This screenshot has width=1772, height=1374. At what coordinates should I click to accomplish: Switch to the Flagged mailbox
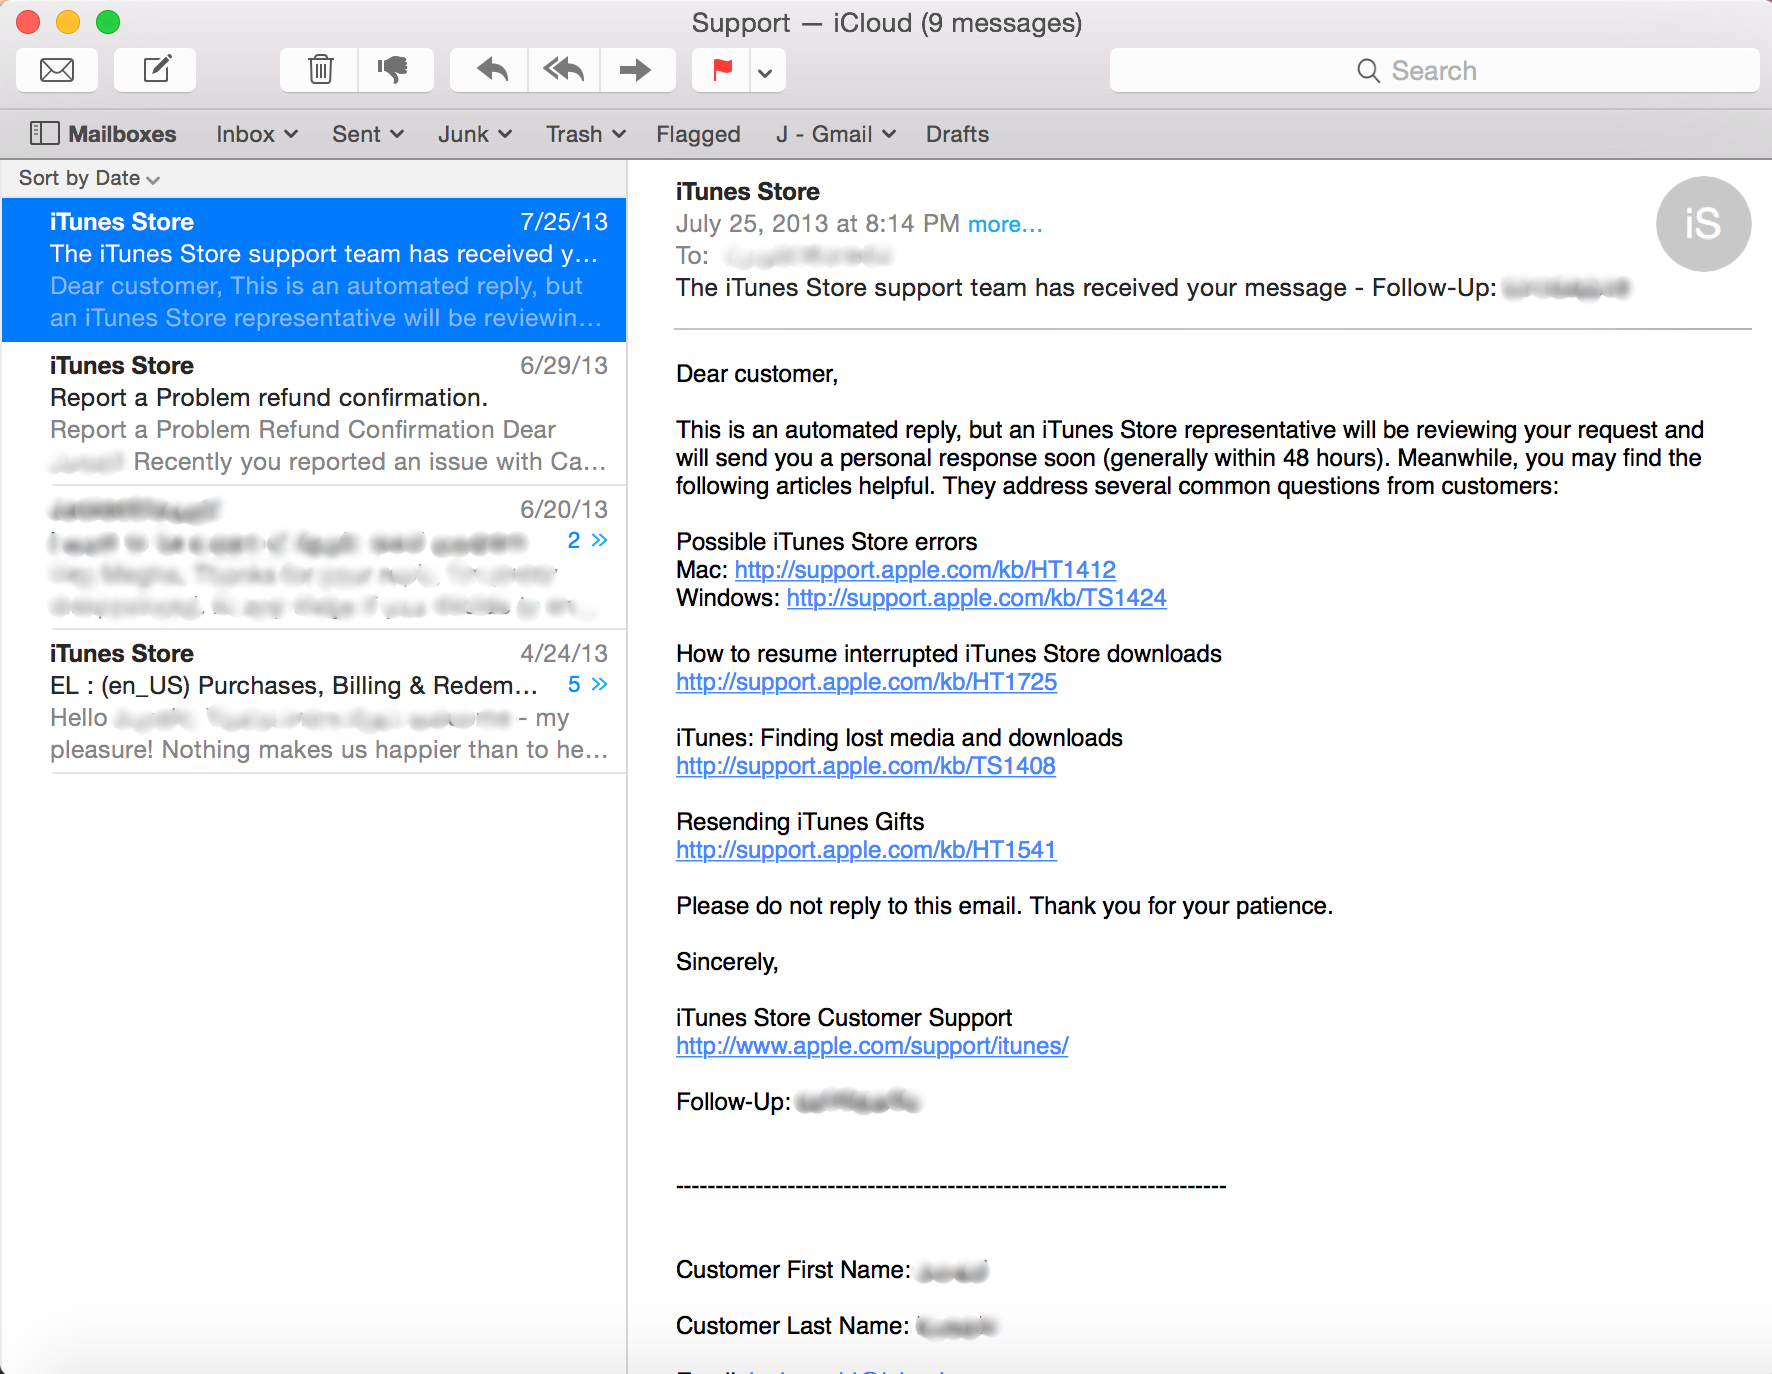pos(698,134)
